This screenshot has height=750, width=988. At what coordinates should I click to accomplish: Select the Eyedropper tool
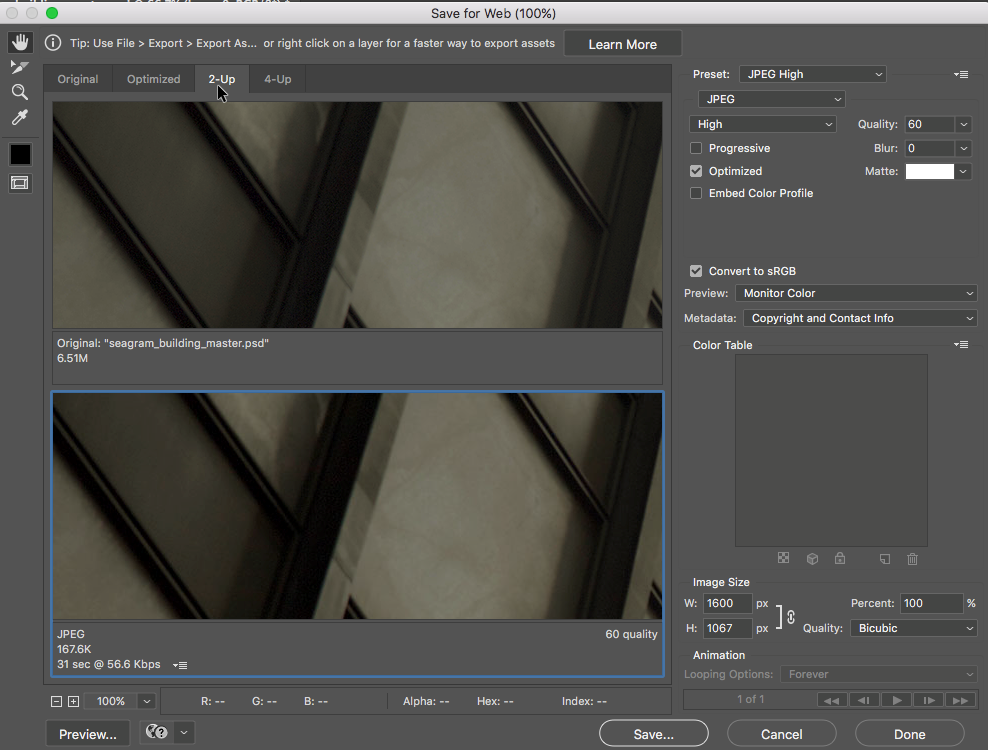[20, 118]
